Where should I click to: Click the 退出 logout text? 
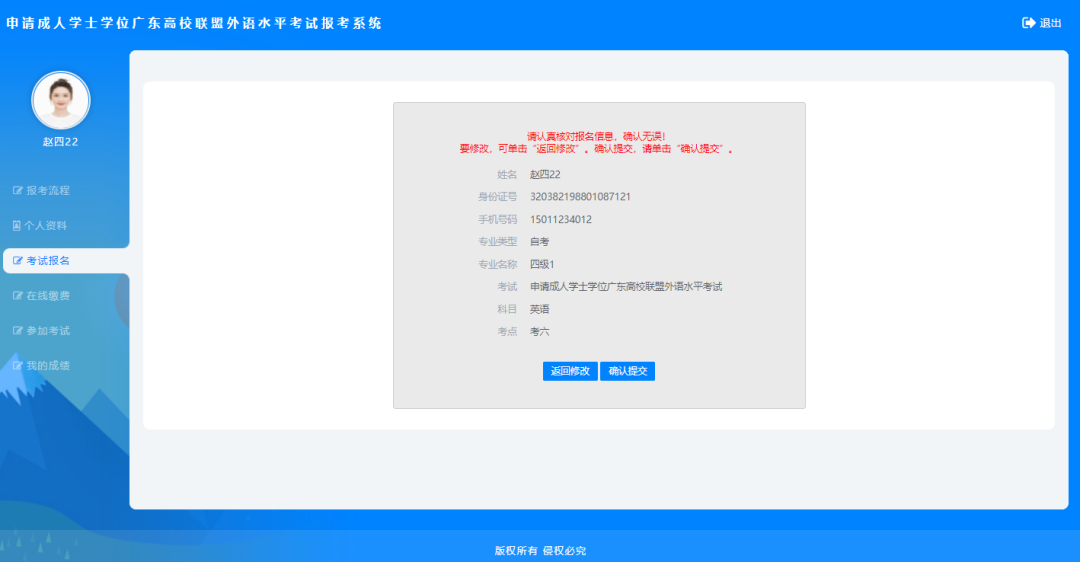coord(1051,23)
